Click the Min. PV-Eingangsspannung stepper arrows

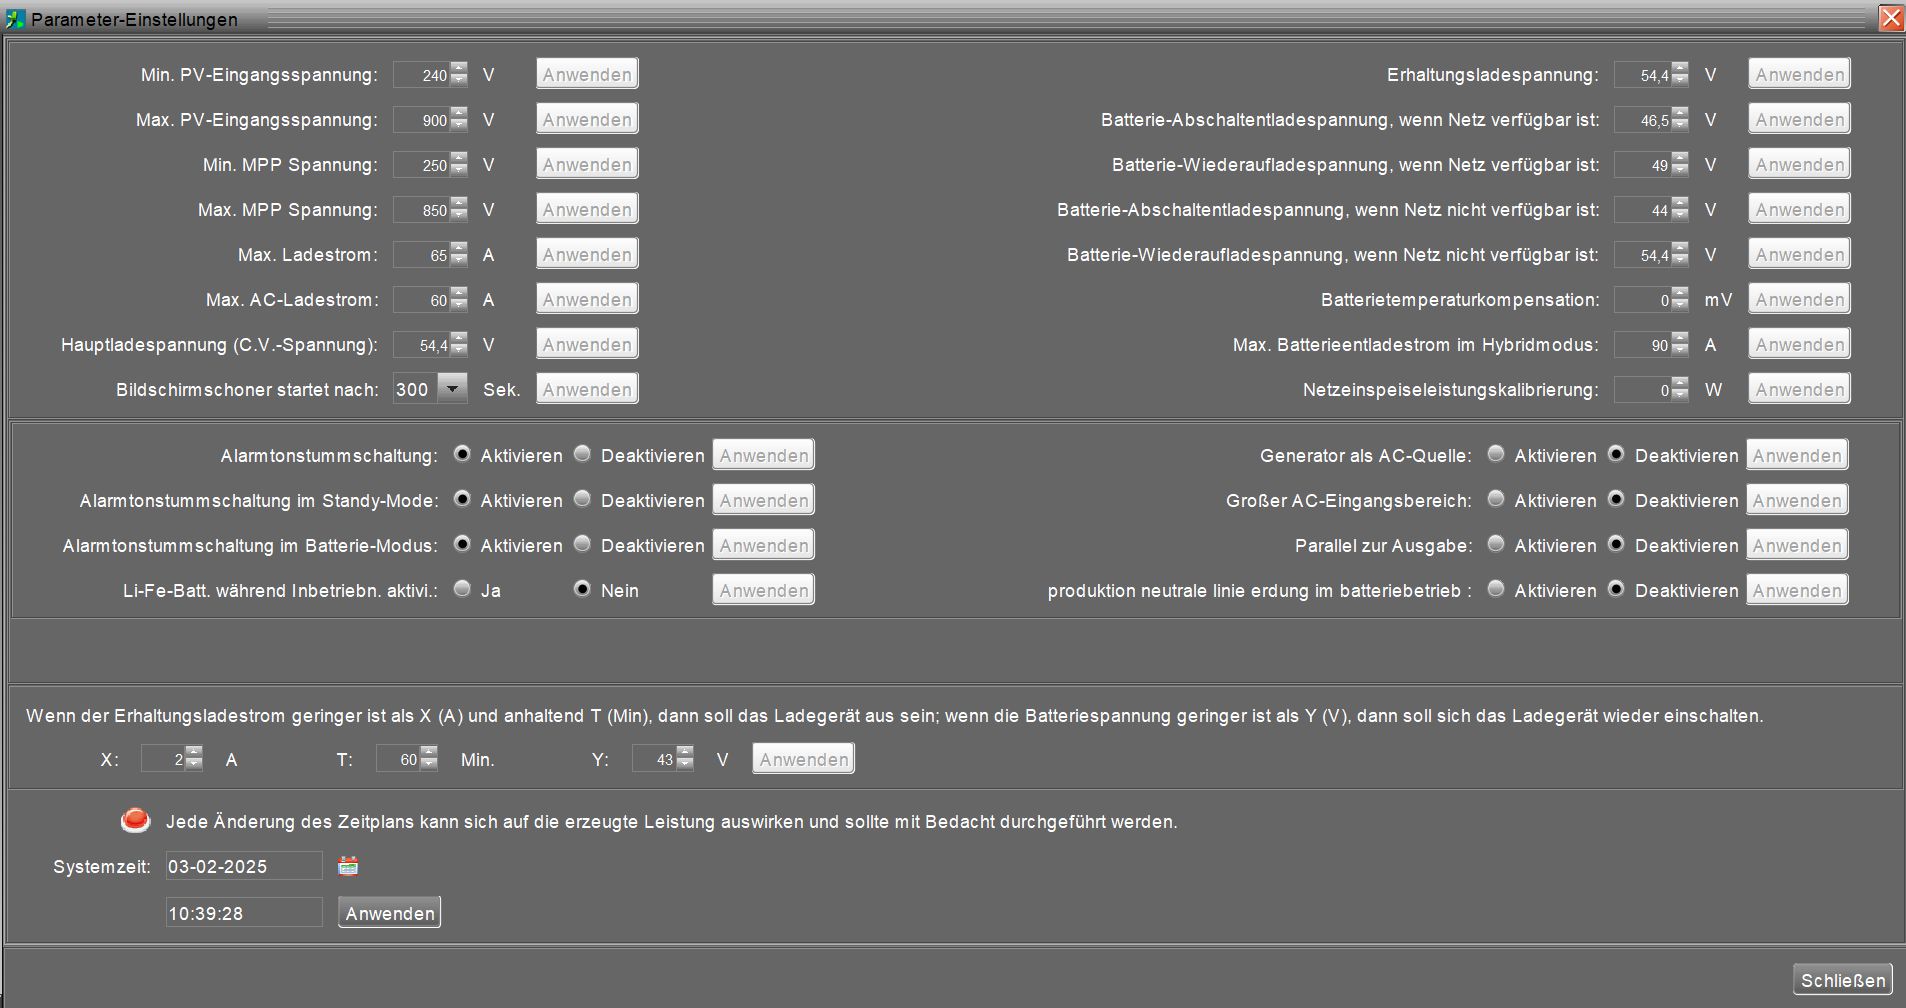click(459, 74)
